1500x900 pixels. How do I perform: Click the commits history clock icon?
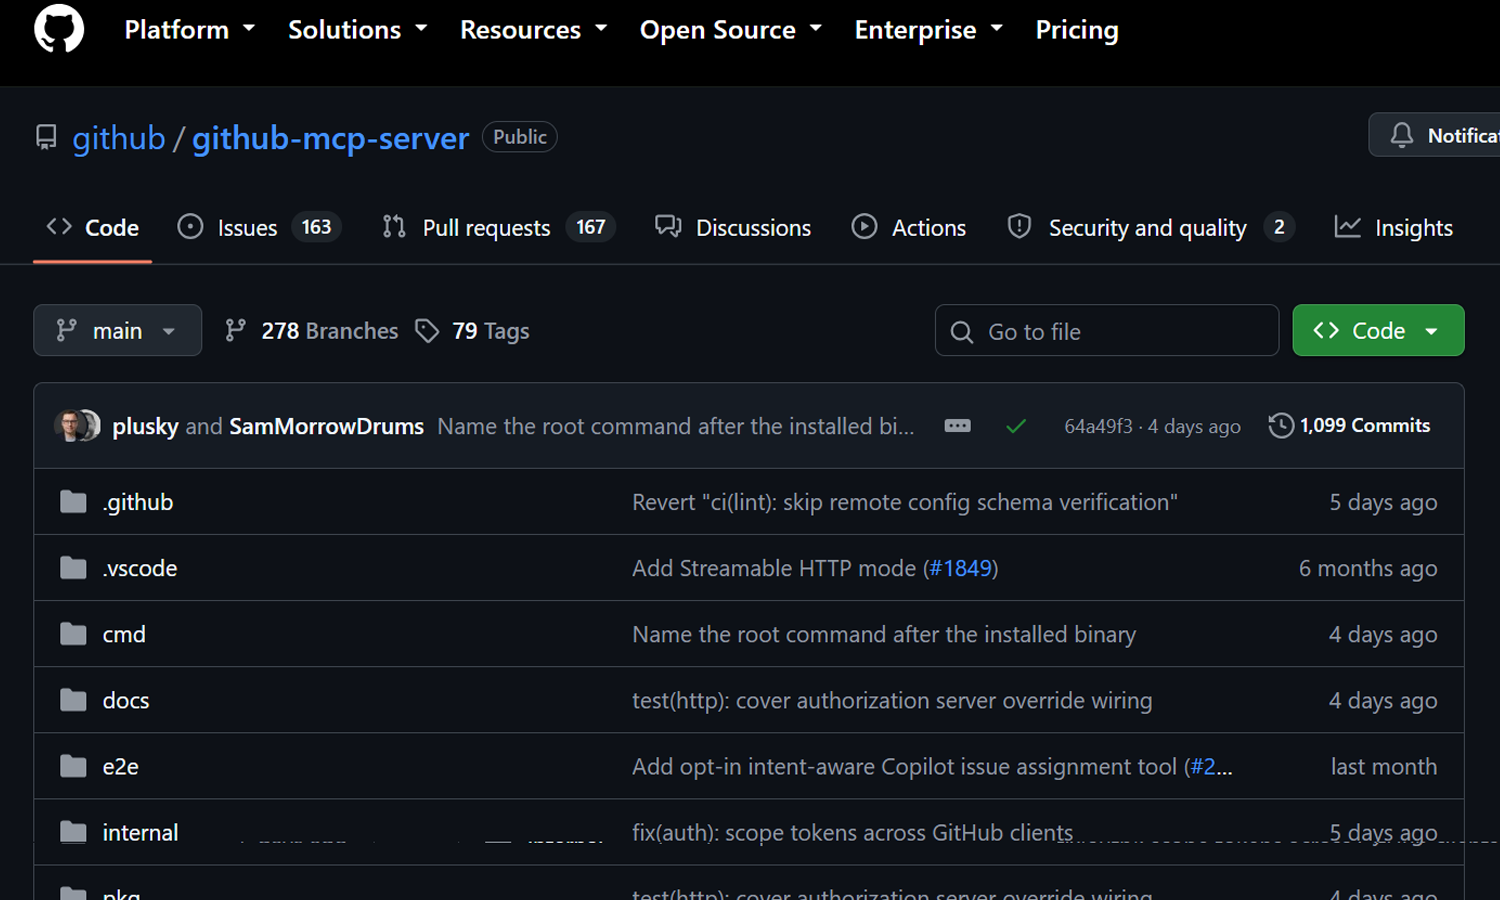(x=1280, y=426)
